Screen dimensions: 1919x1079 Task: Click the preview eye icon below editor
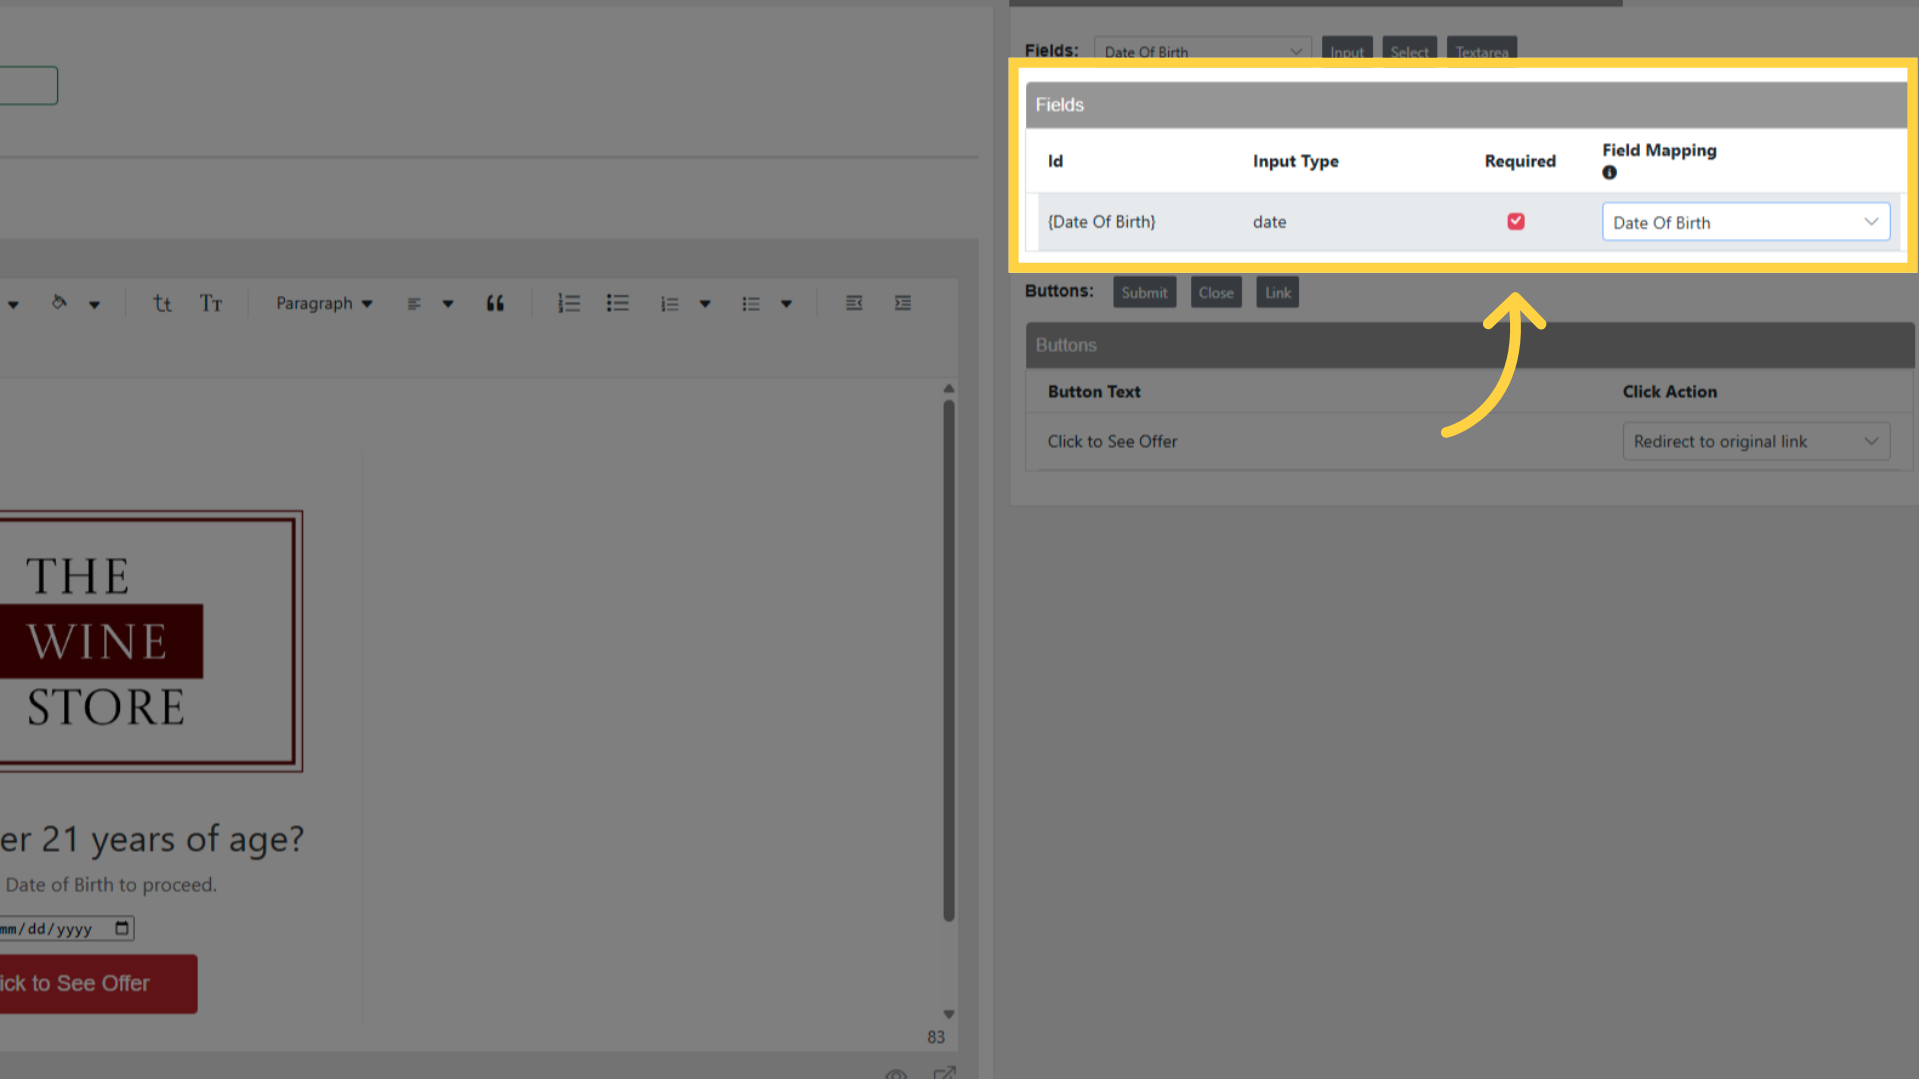click(896, 1073)
